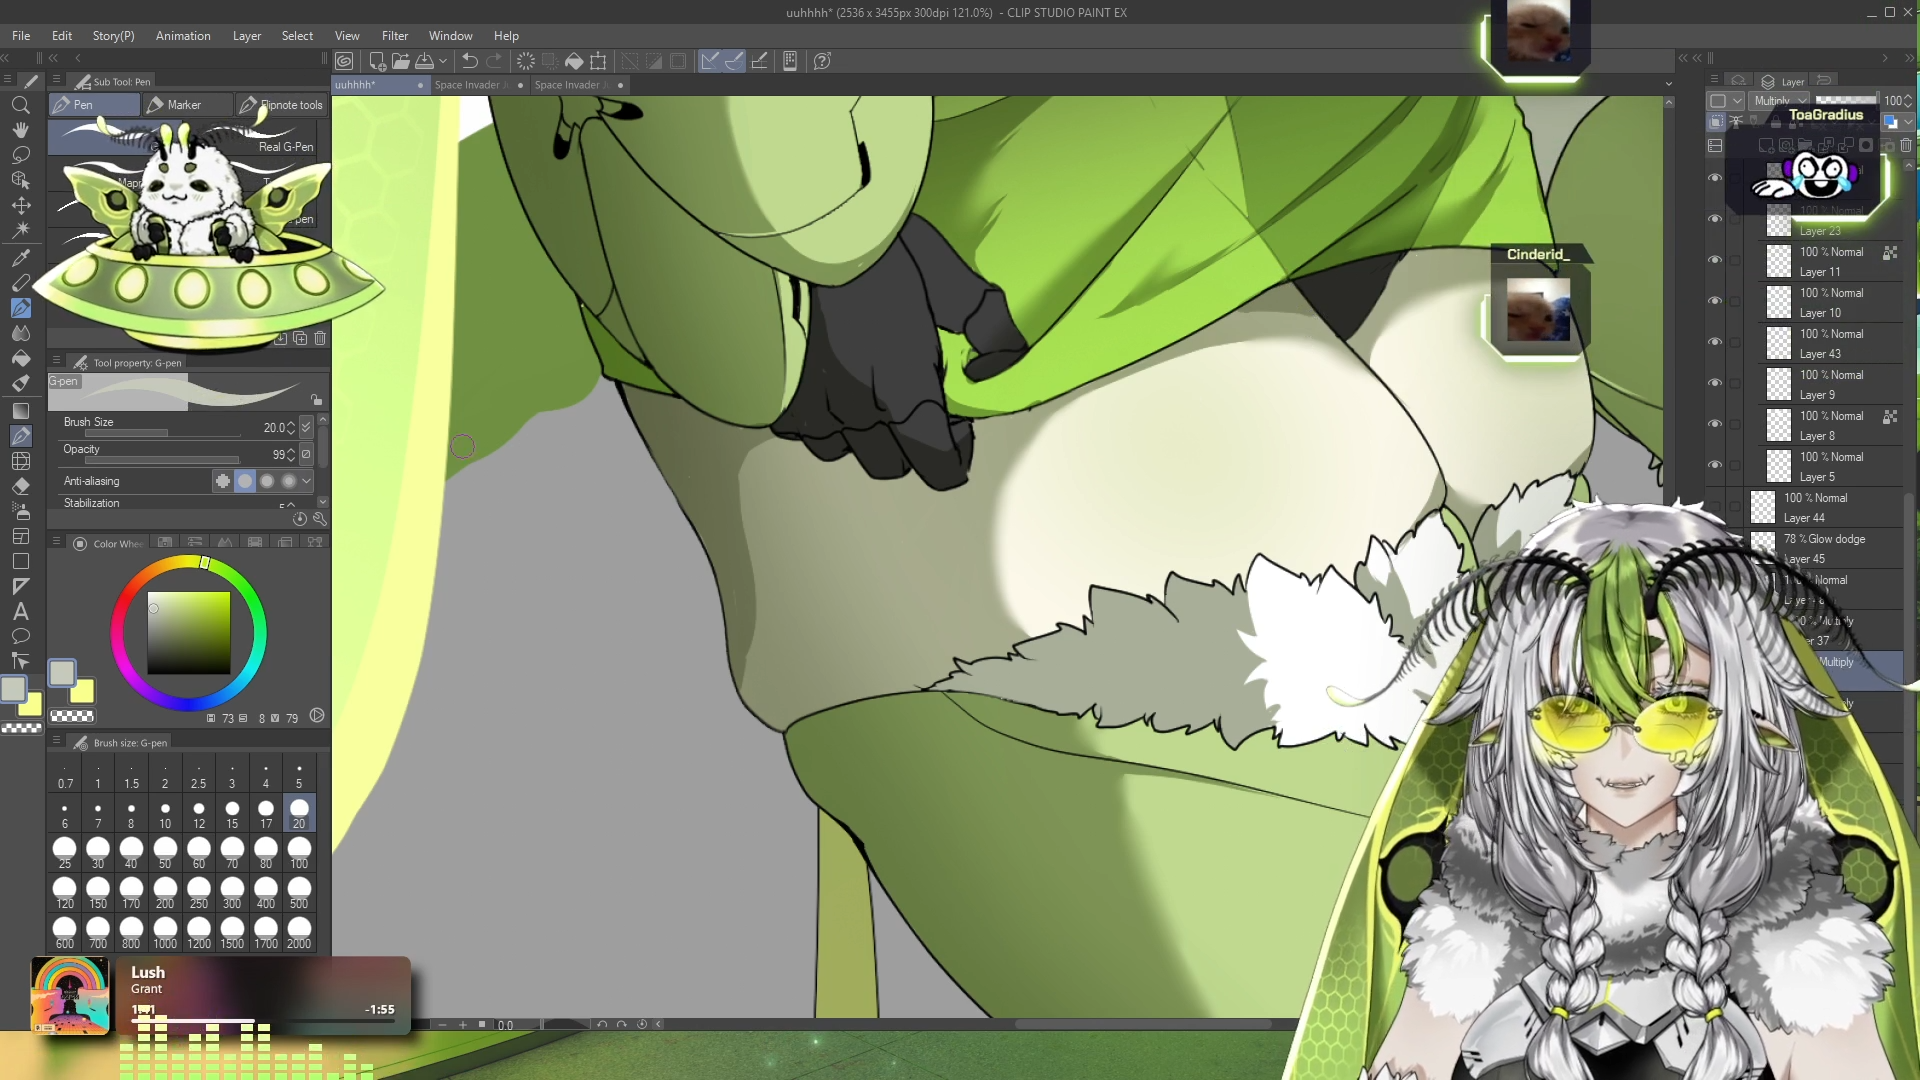Image resolution: width=1920 pixels, height=1080 pixels.
Task: Select the Eraser tool
Action: [x=20, y=486]
